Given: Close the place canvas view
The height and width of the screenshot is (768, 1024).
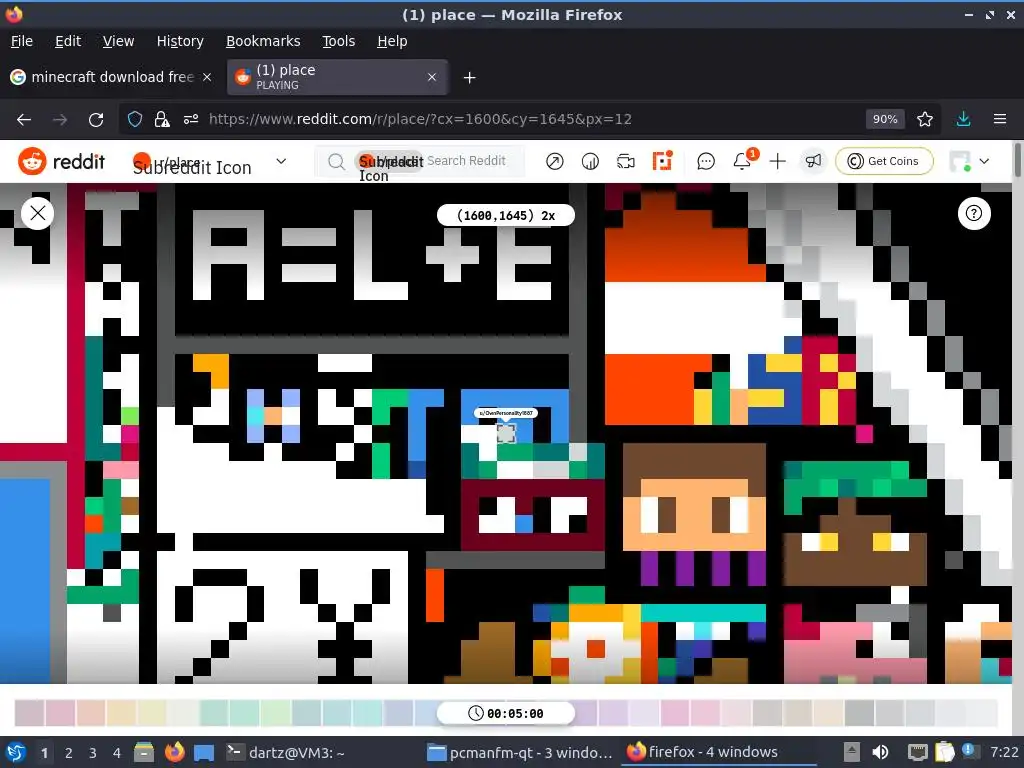Looking at the screenshot, I should click(37, 213).
